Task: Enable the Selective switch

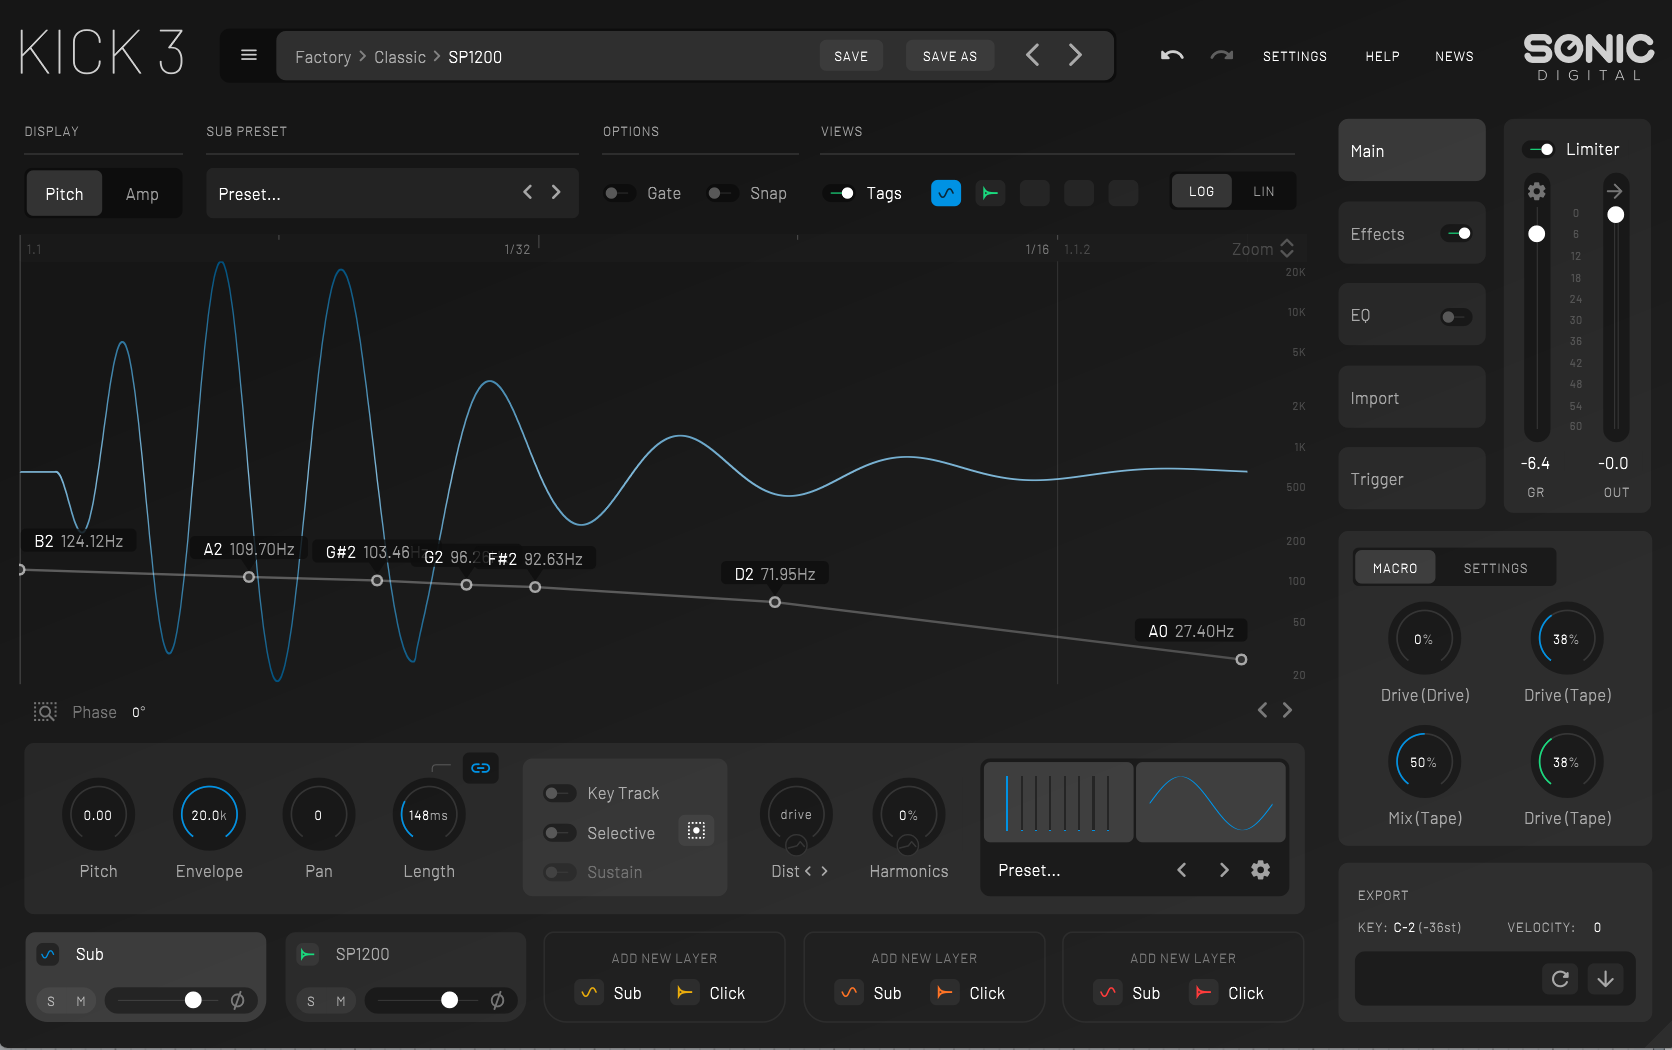Action: pos(559,833)
